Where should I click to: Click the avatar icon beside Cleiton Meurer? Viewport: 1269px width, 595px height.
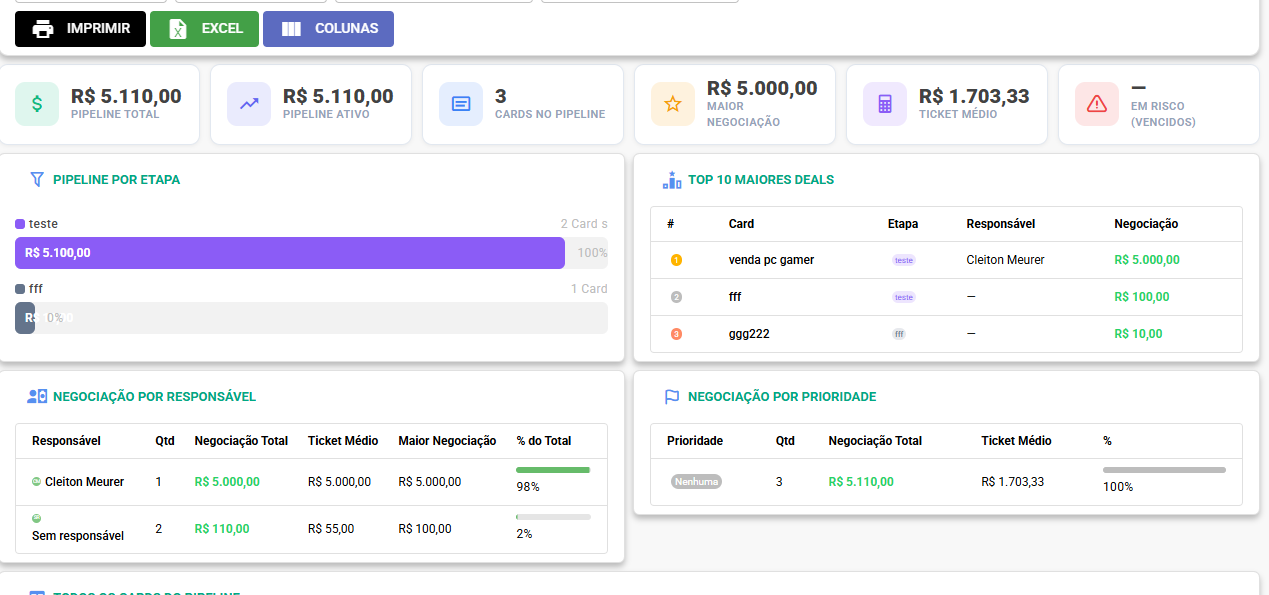point(37,482)
